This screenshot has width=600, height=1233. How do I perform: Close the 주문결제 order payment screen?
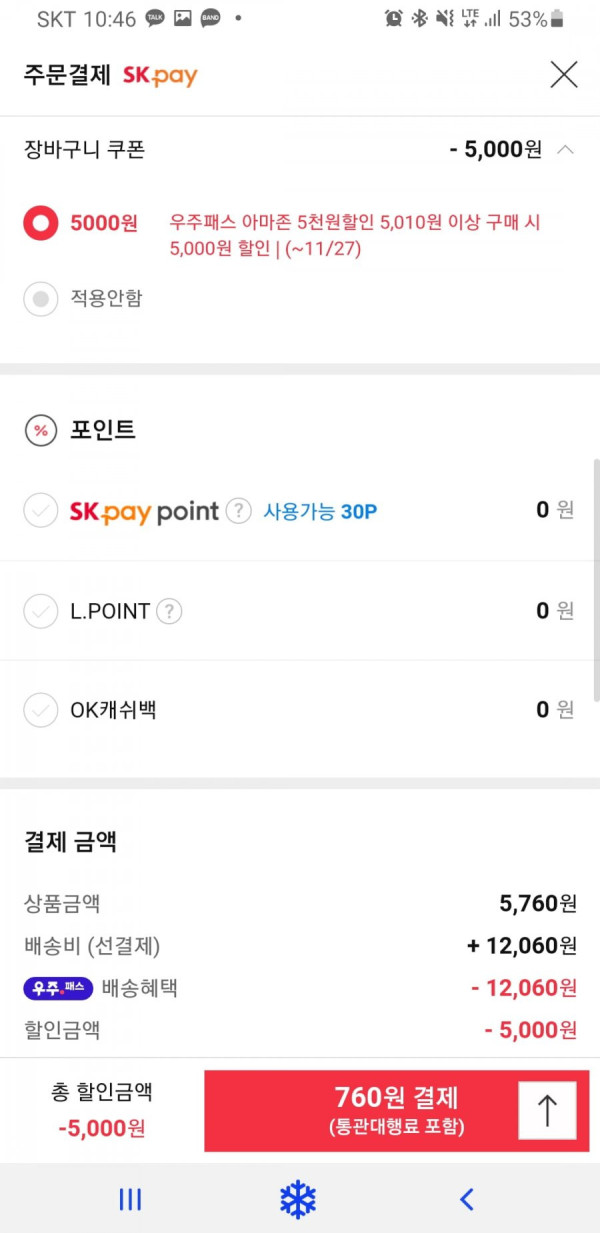tap(564, 74)
